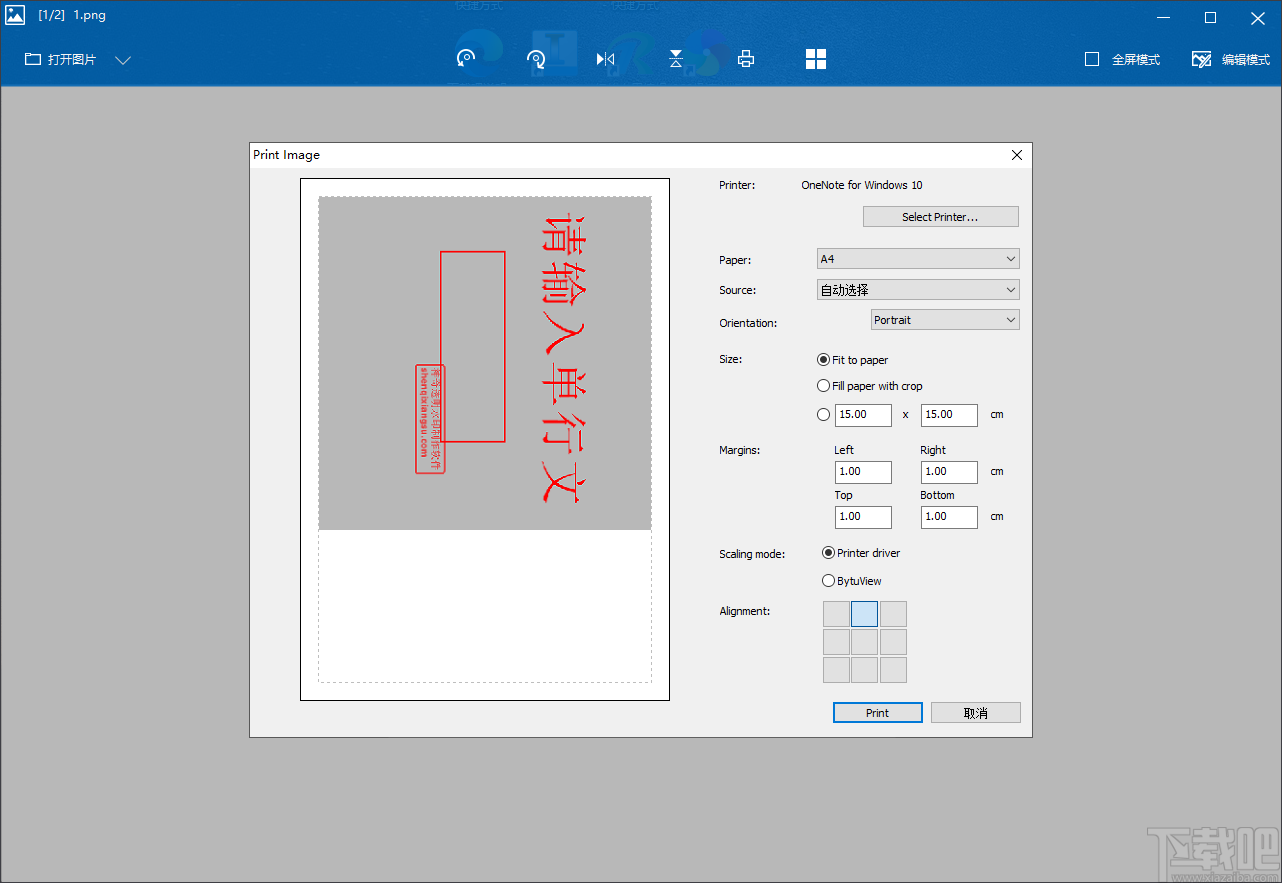Click the 打开图片 menu label
This screenshot has height=883, width=1282.
[x=72, y=60]
